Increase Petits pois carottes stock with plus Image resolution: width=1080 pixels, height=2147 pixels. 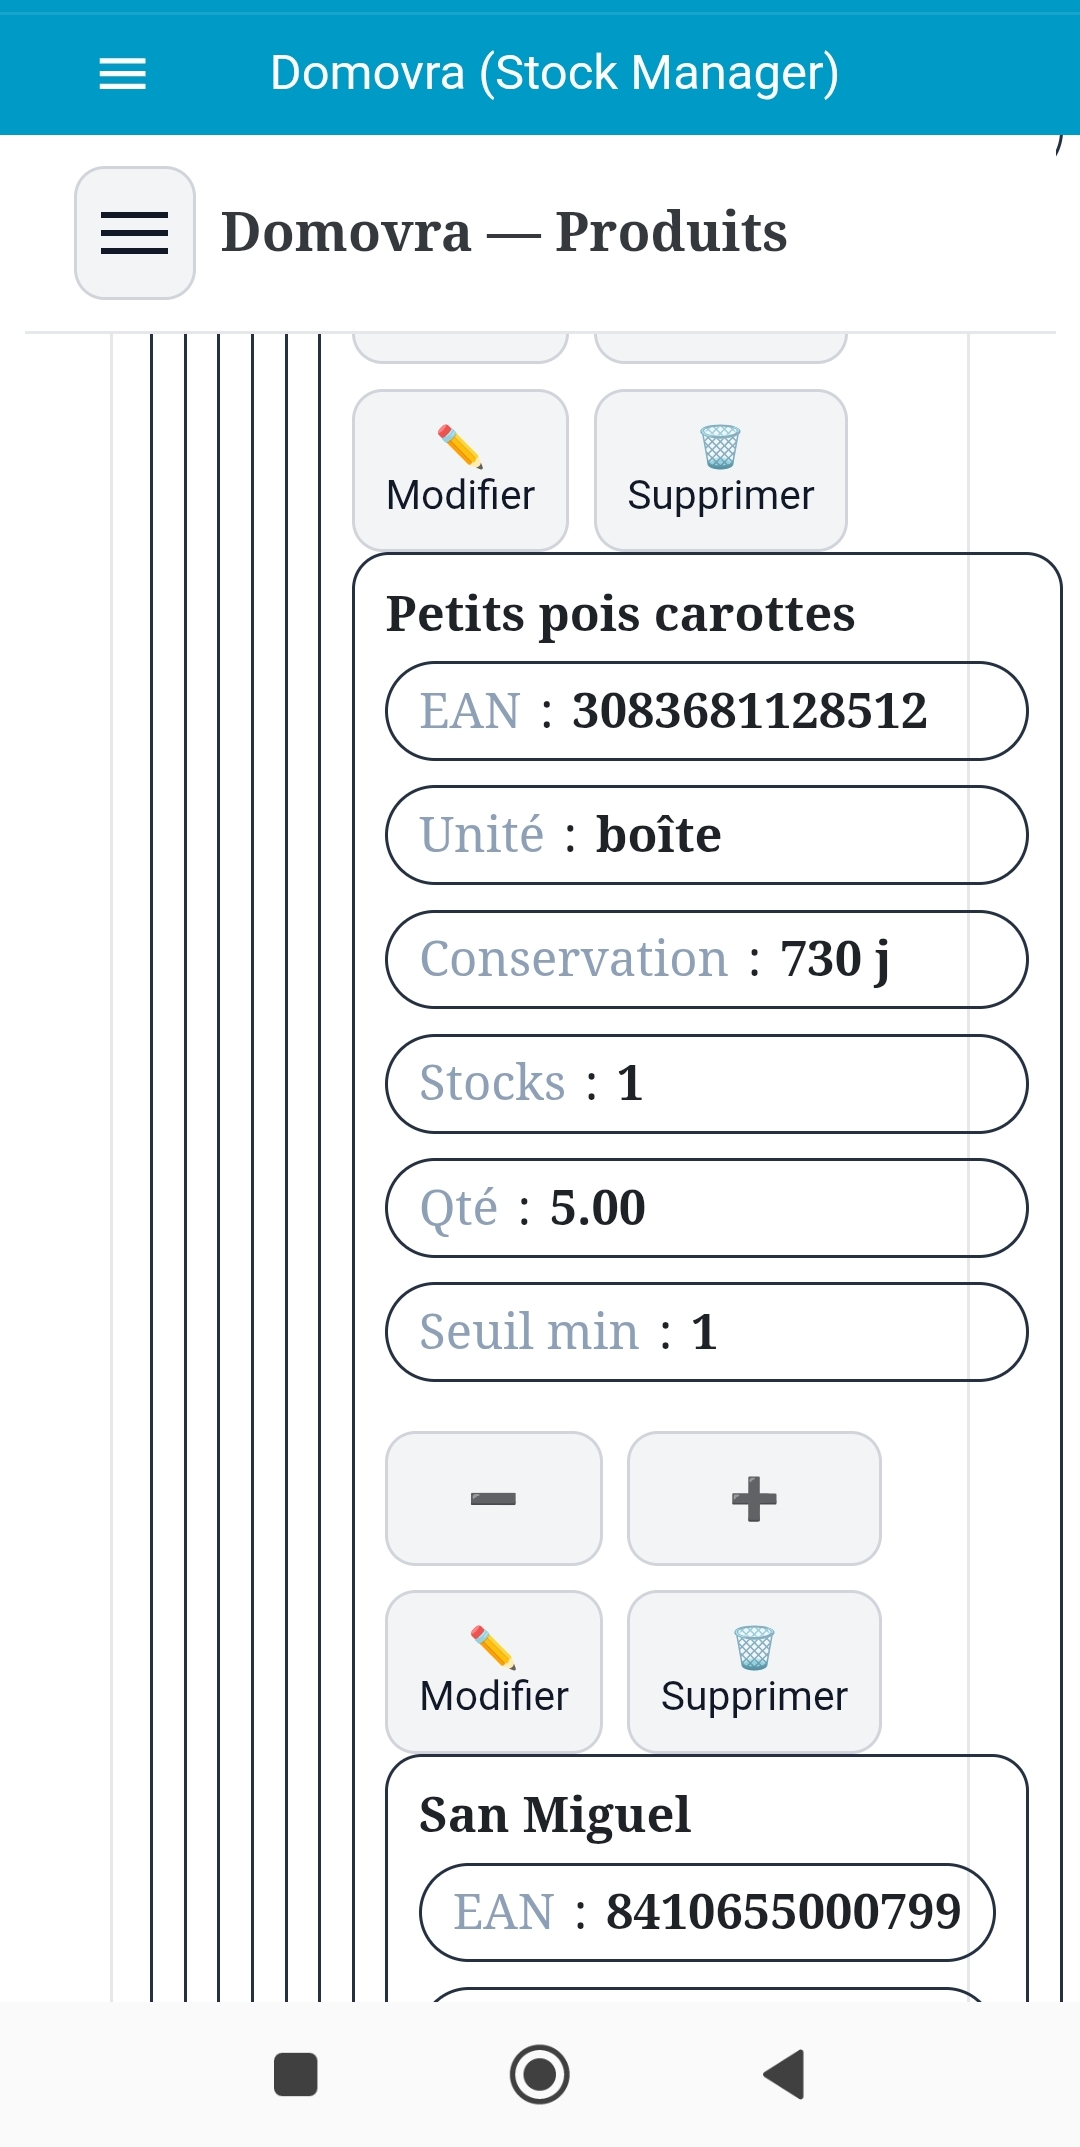[754, 1498]
